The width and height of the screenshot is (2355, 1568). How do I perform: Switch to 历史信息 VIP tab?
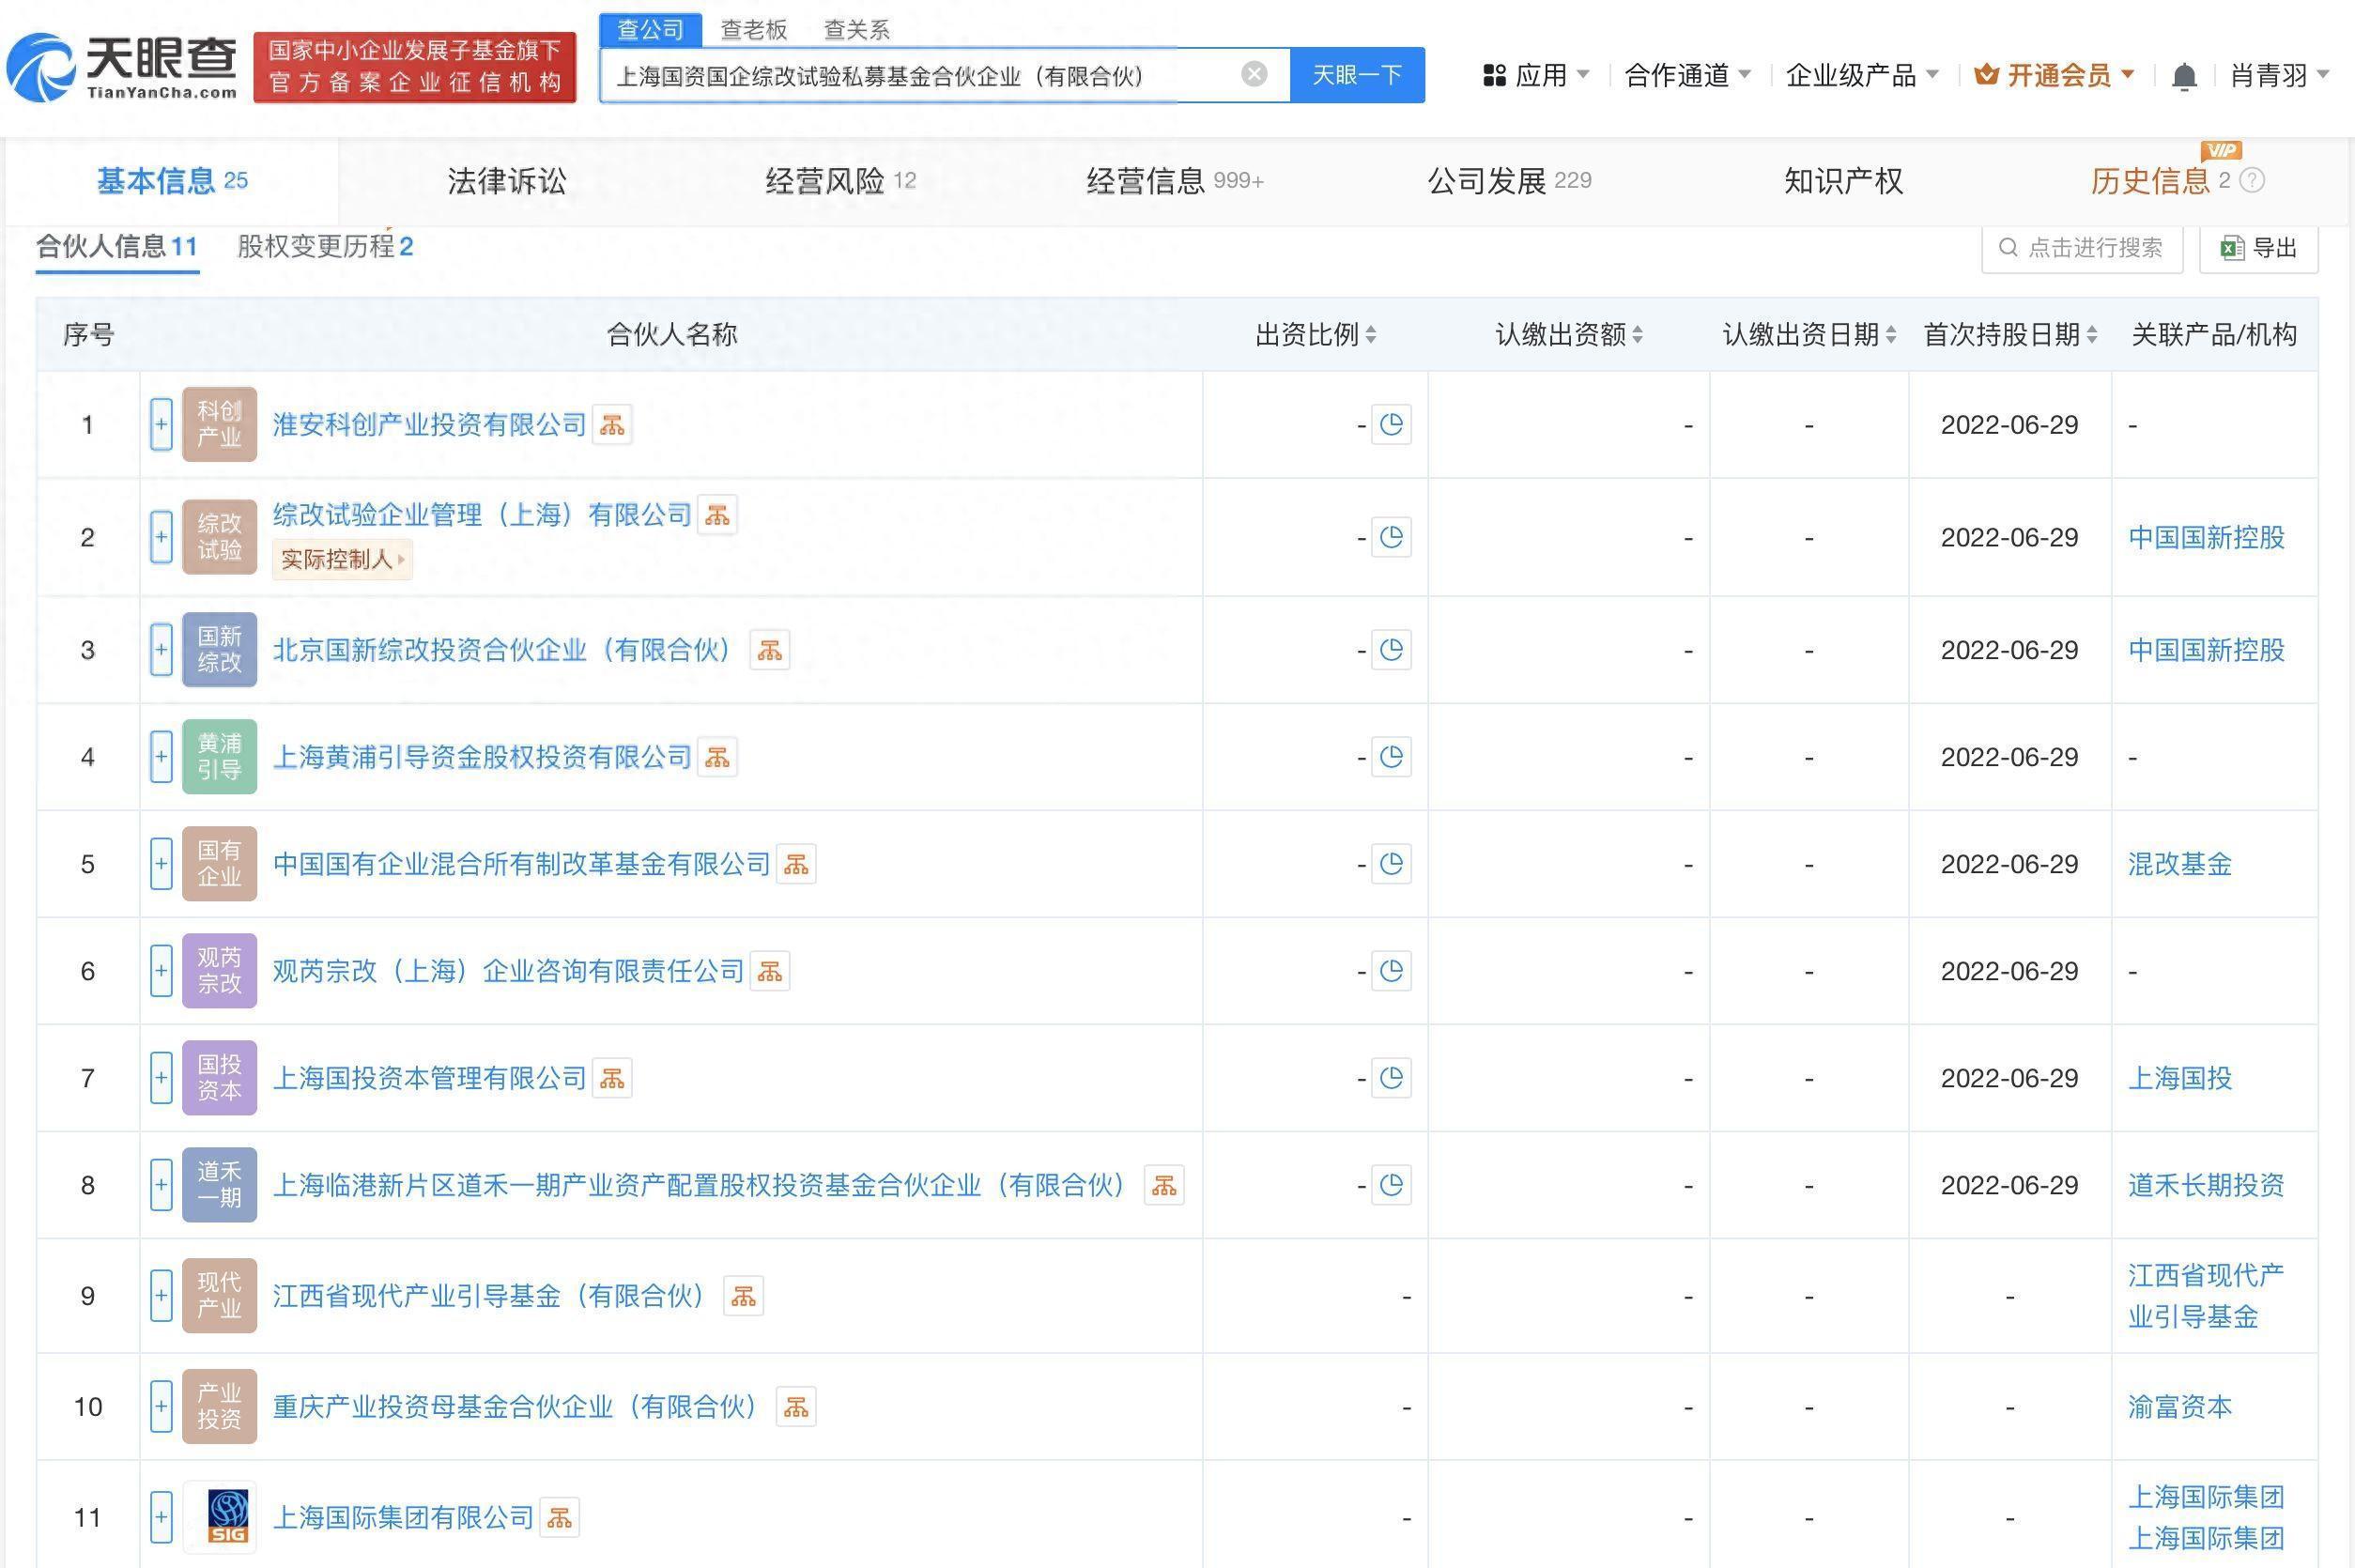point(2150,181)
